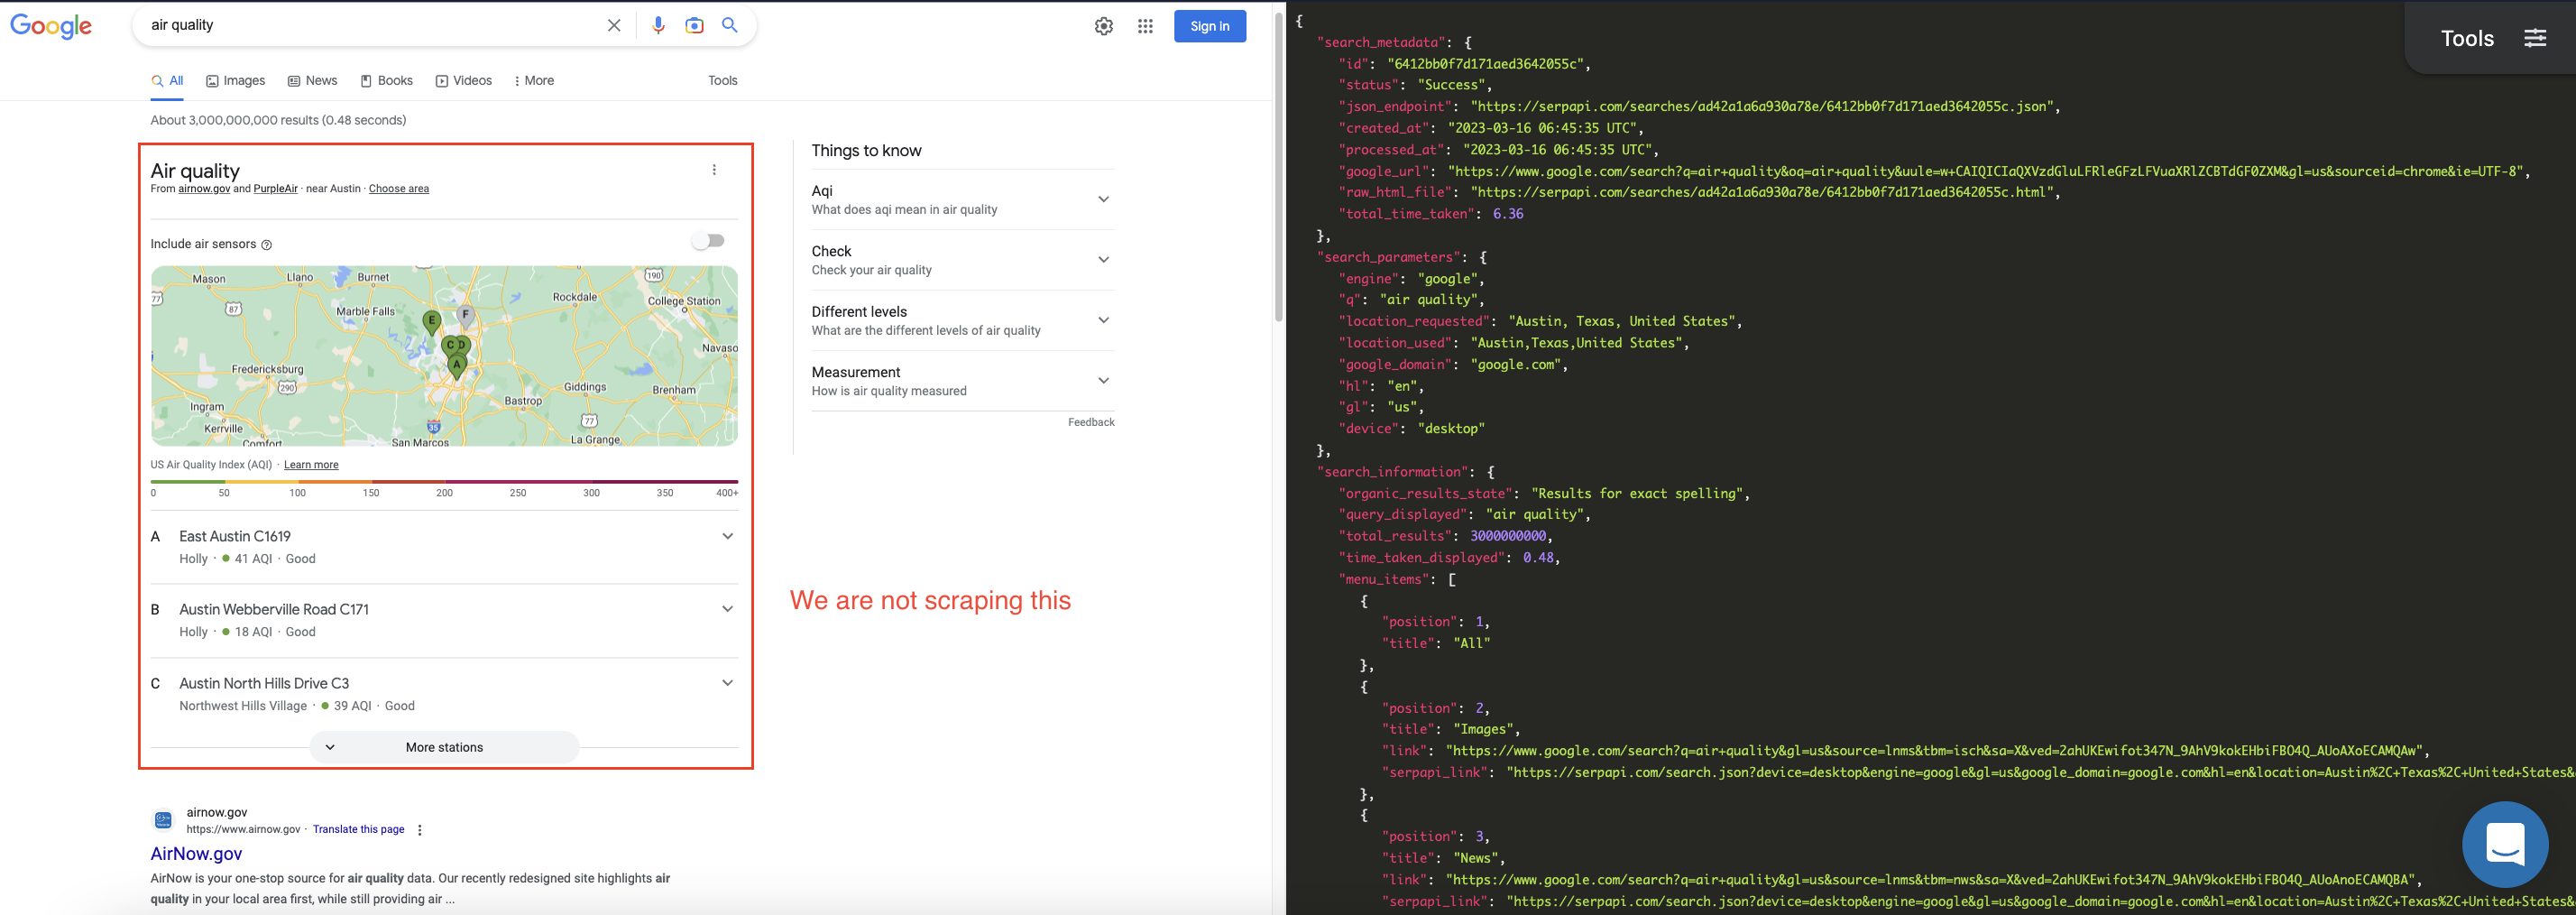This screenshot has width=2576, height=915.
Task: Open the AirNow.gov result link
Action: click(x=196, y=853)
